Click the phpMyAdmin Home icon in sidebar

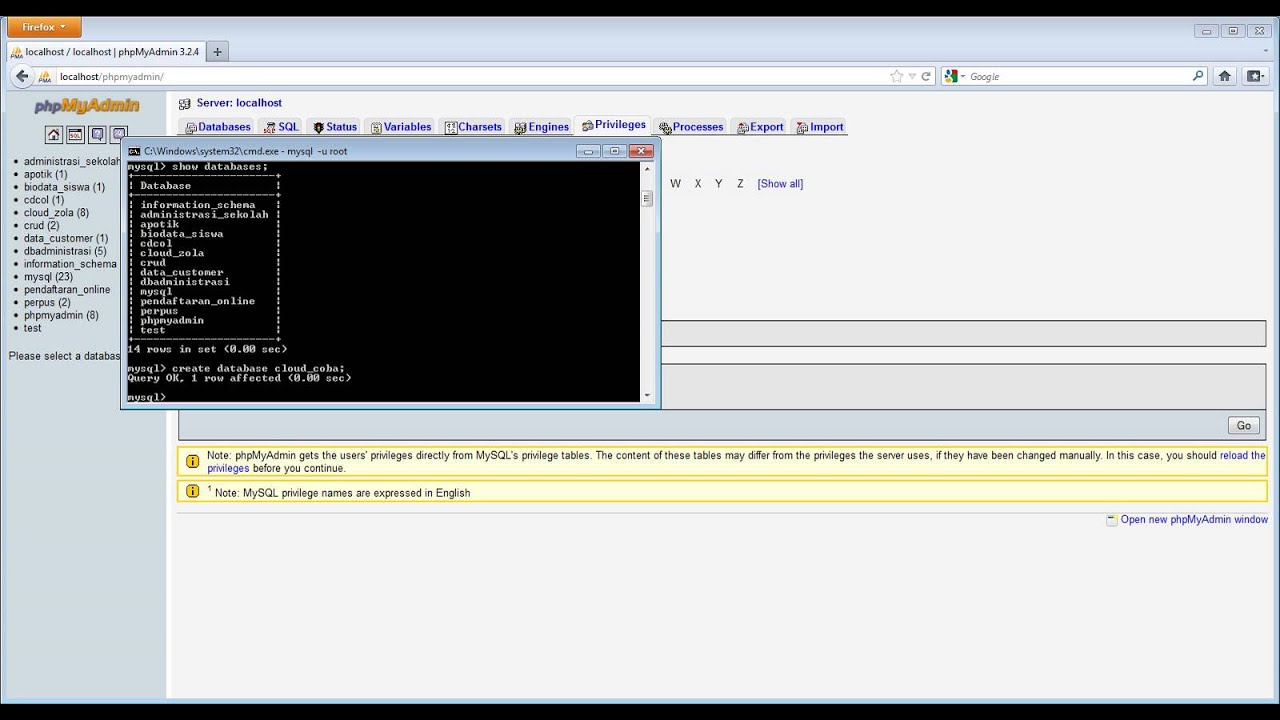point(54,134)
